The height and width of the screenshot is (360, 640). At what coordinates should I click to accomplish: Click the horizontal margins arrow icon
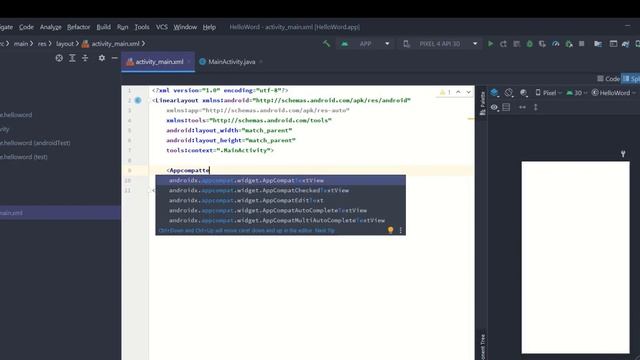tap(522, 107)
